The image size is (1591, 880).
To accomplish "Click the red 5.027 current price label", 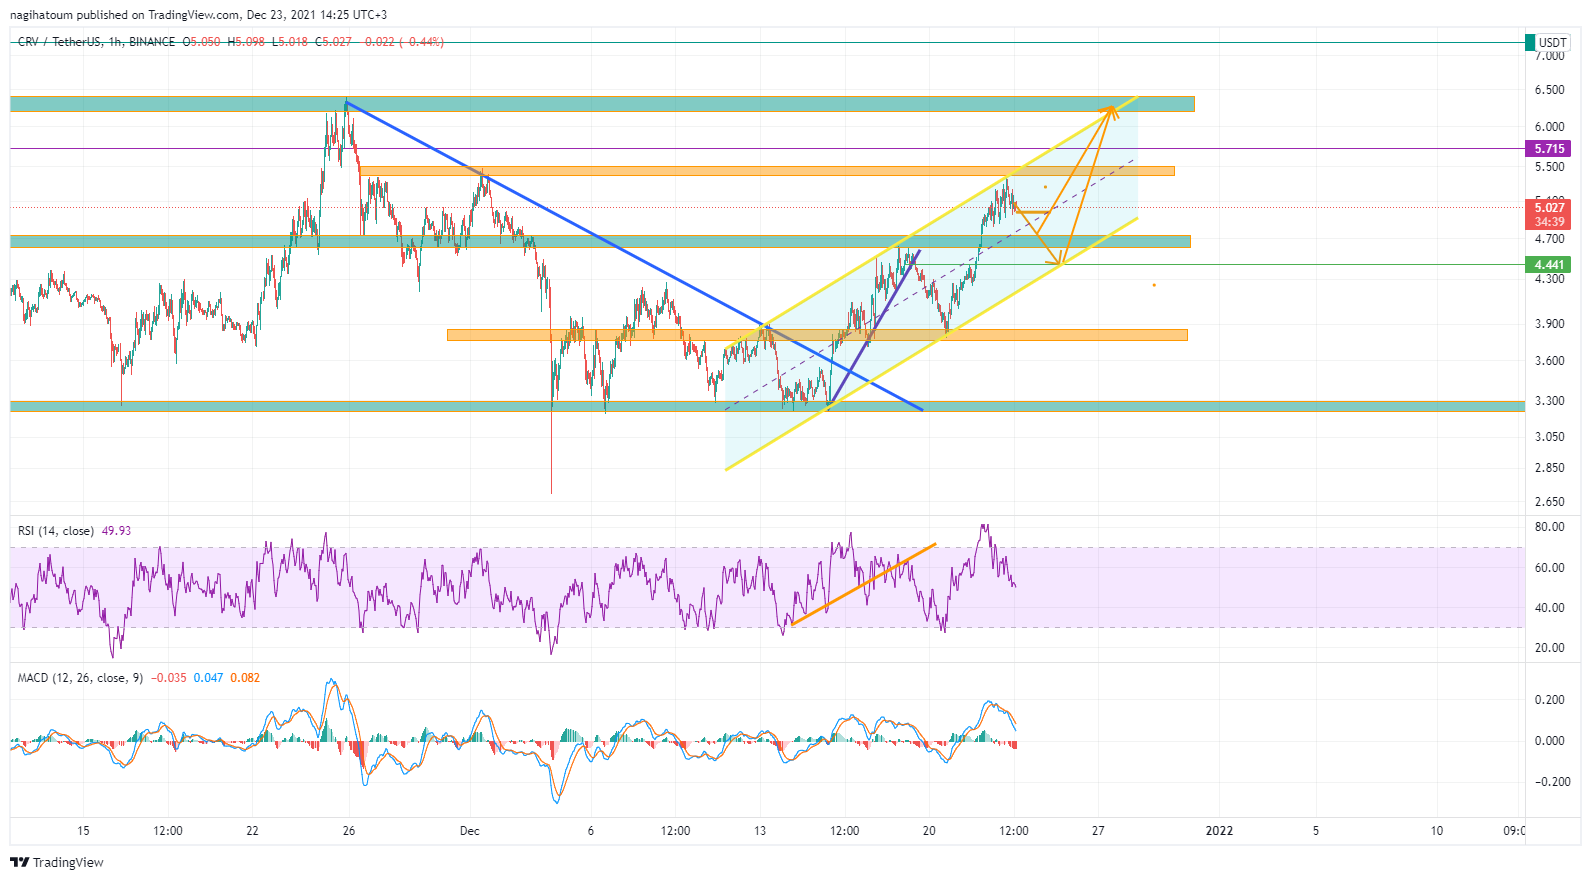I will pyautogui.click(x=1548, y=208).
